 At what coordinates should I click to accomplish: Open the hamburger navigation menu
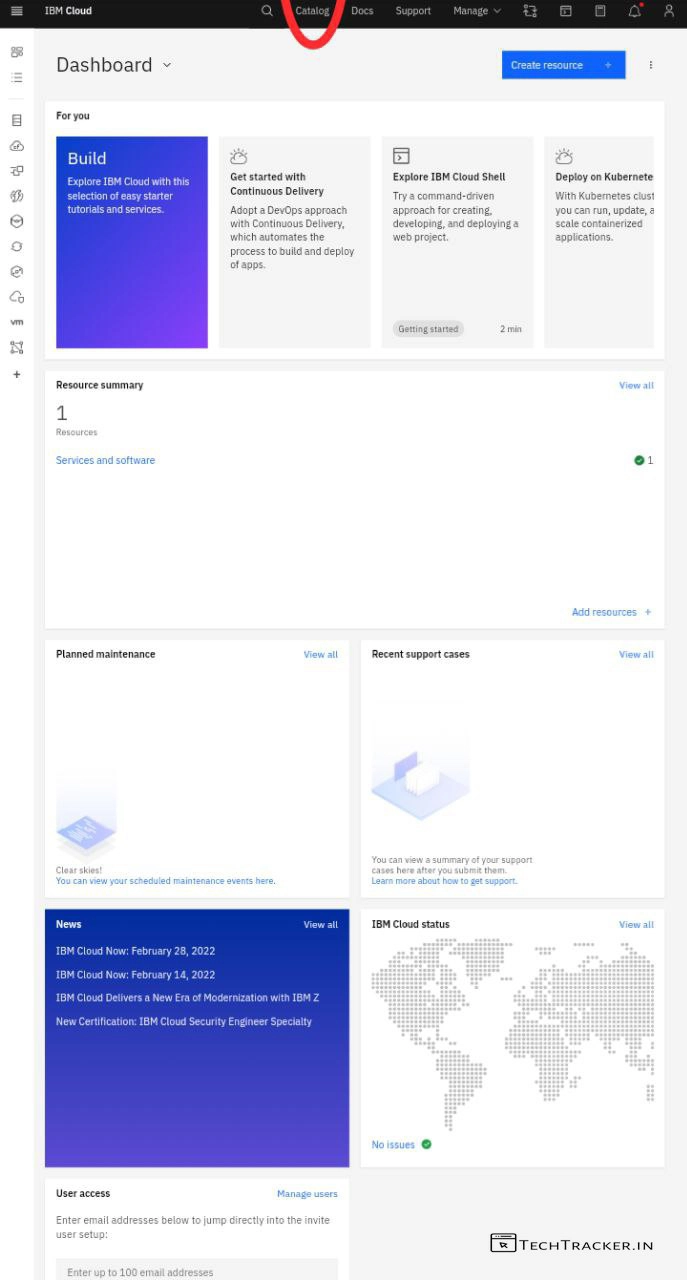(x=16, y=11)
